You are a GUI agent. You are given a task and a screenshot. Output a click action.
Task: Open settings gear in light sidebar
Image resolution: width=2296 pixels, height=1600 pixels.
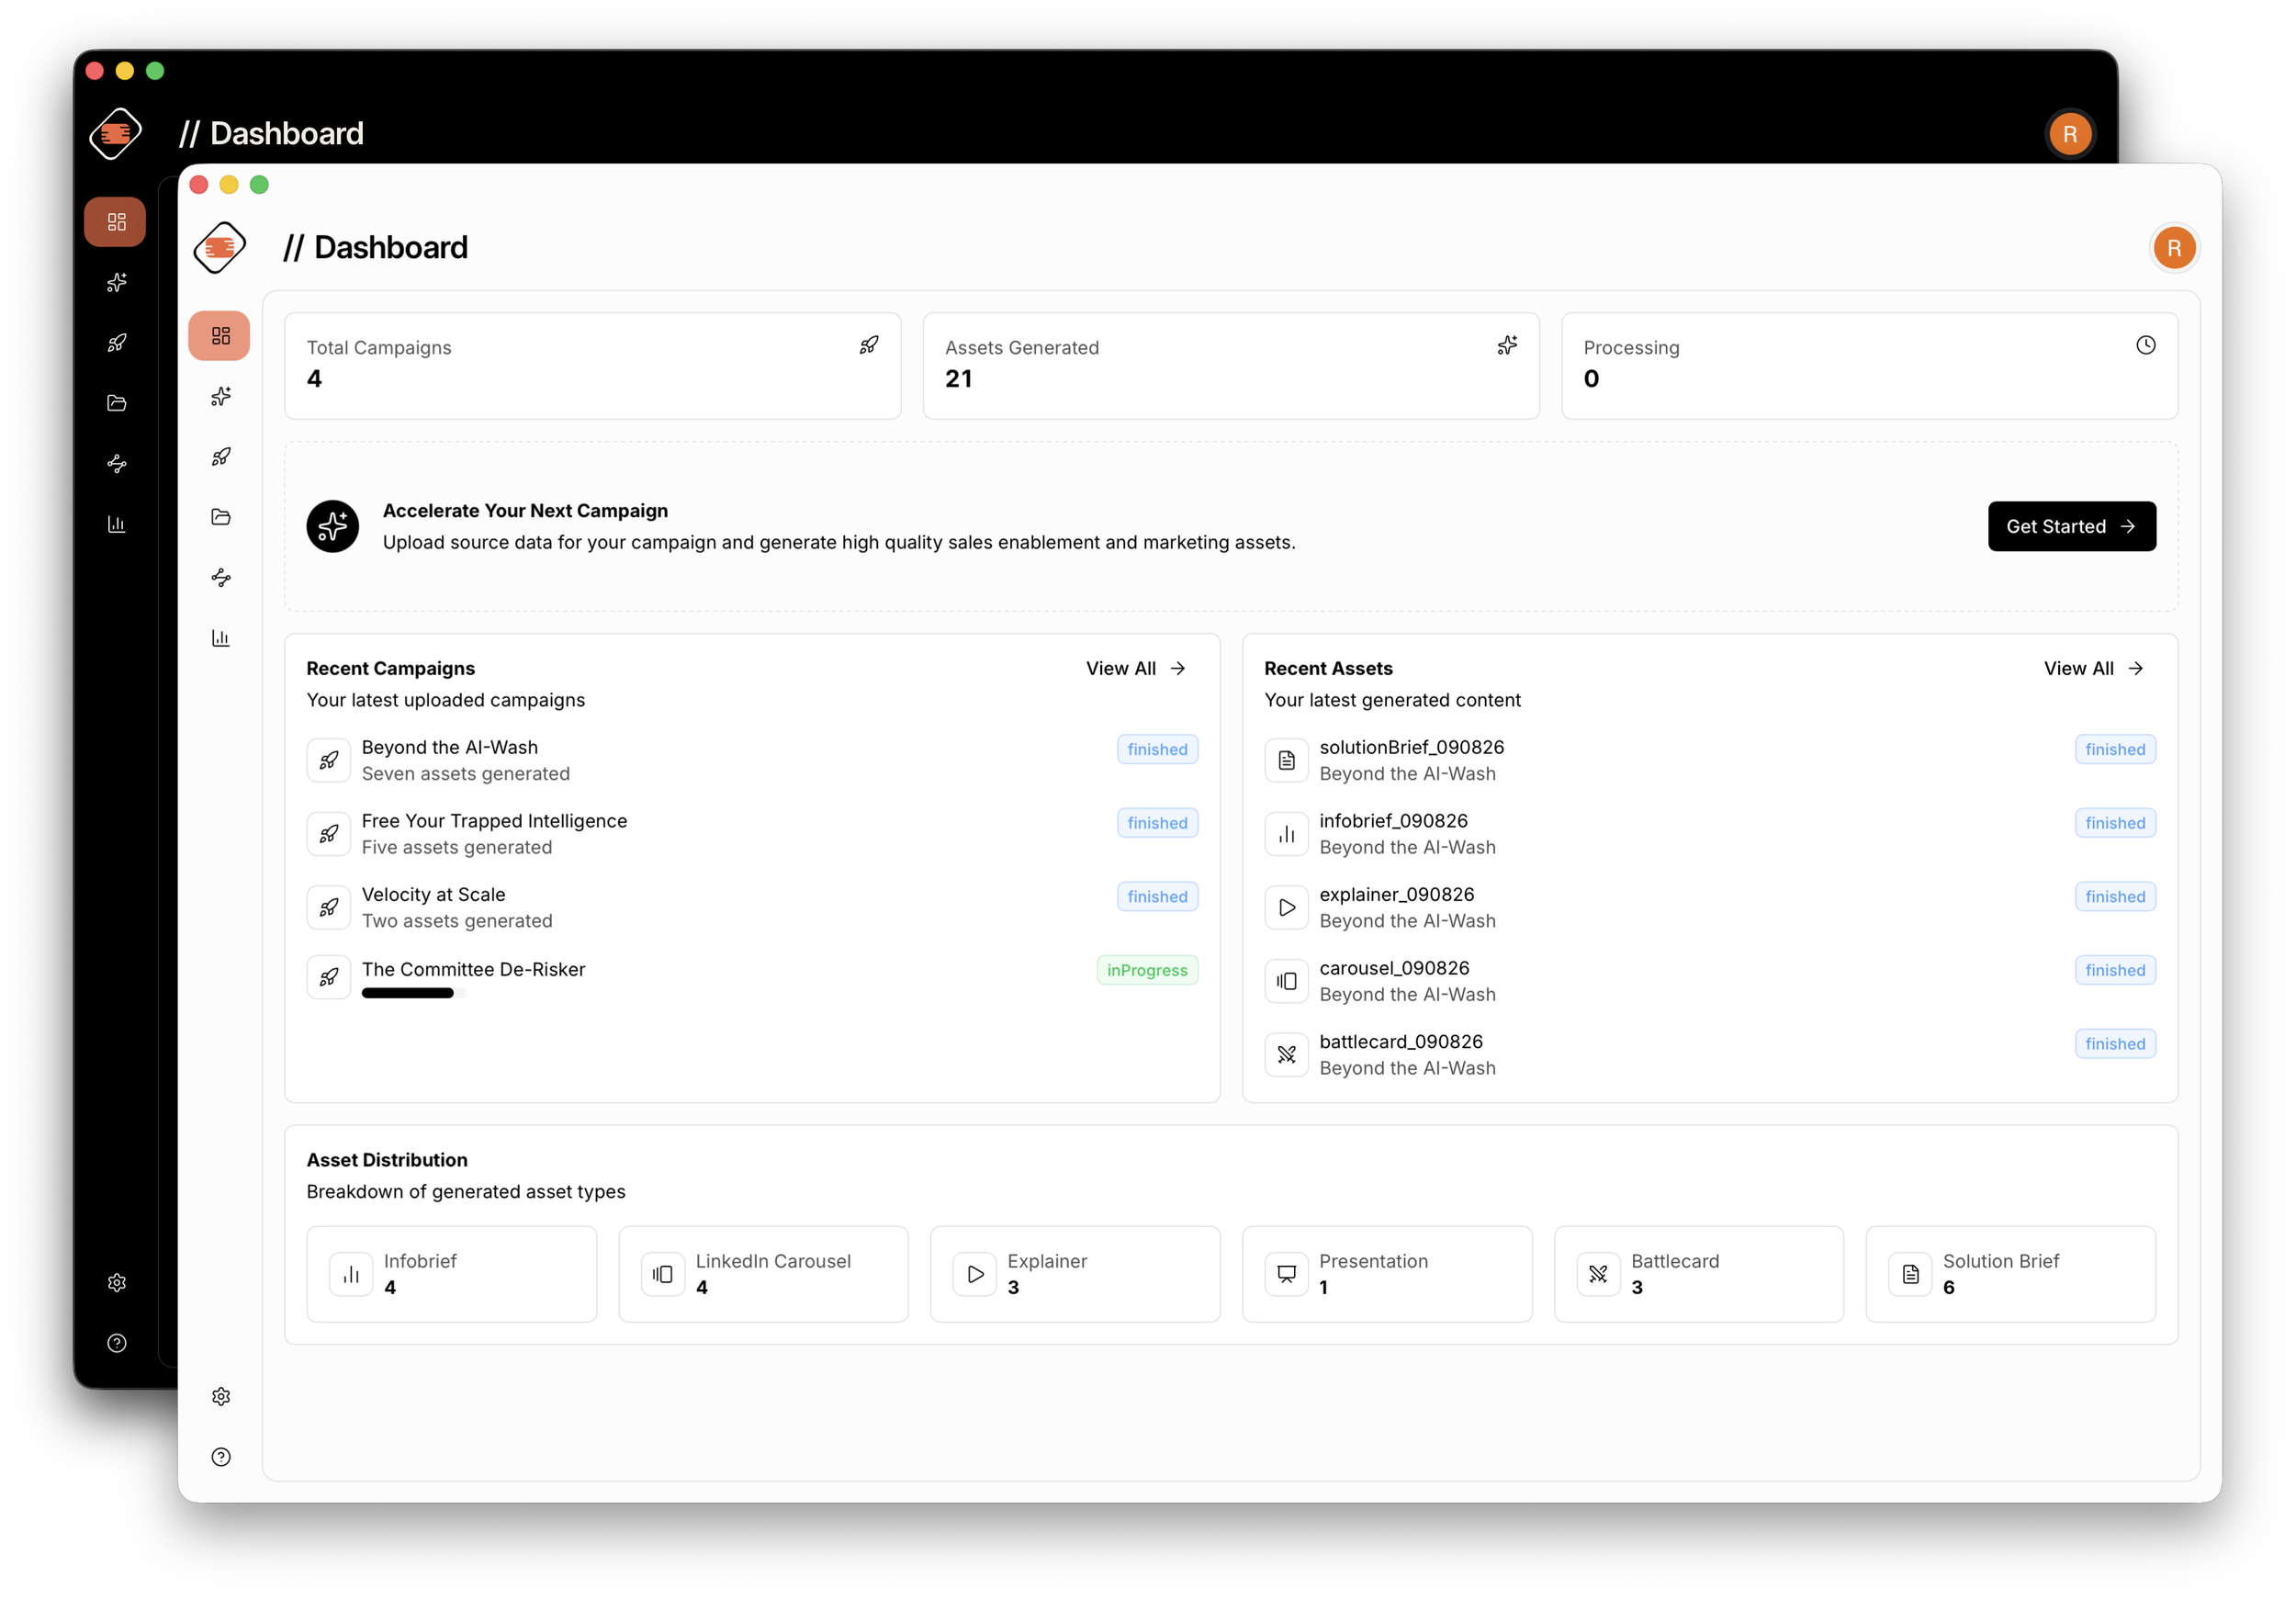click(x=221, y=1397)
